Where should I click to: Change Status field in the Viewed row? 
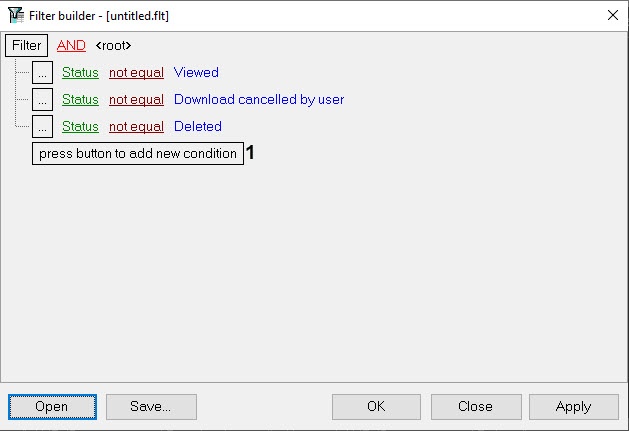pyautogui.click(x=80, y=73)
